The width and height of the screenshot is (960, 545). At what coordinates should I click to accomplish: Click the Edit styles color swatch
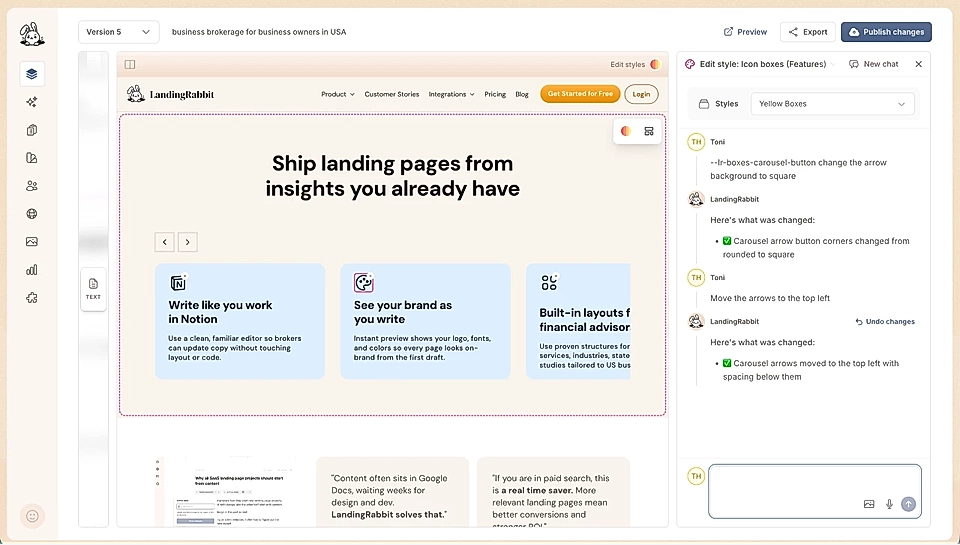coord(655,64)
